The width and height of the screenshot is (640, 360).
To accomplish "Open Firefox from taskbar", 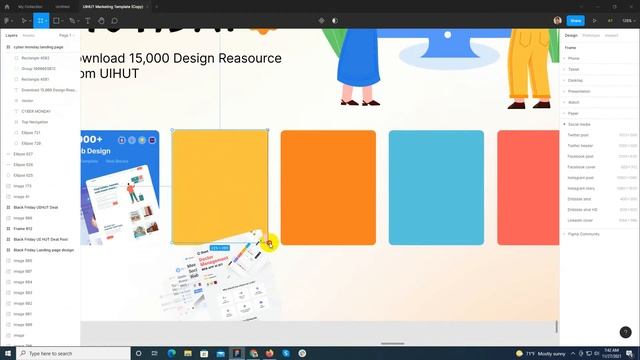I will (x=269, y=353).
